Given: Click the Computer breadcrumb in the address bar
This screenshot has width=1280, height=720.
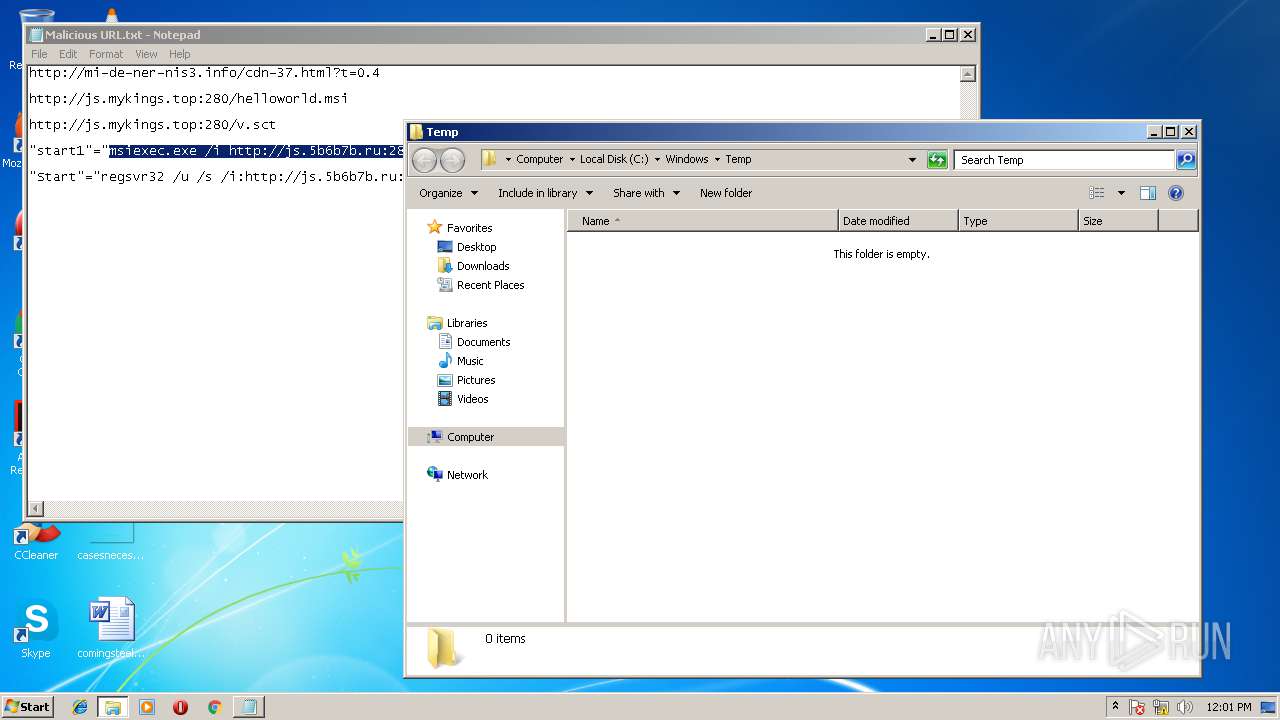Looking at the screenshot, I should 539,159.
